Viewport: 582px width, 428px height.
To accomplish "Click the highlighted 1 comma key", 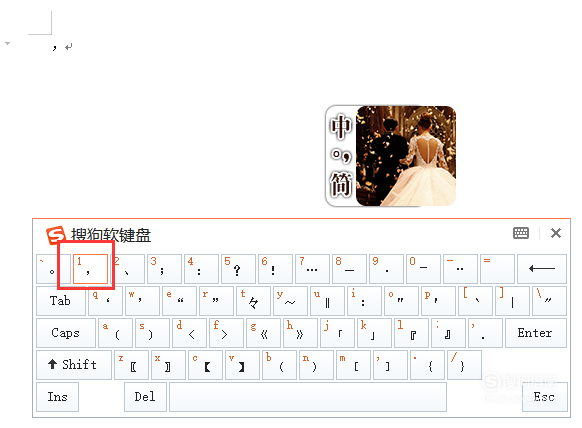I will (x=90, y=269).
